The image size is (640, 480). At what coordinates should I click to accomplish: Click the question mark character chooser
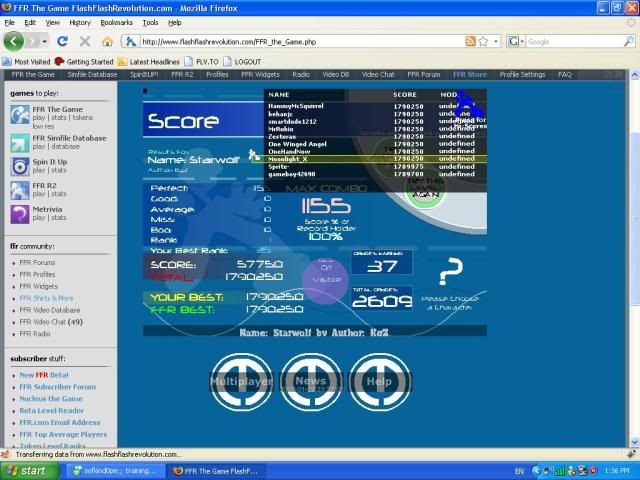click(452, 272)
